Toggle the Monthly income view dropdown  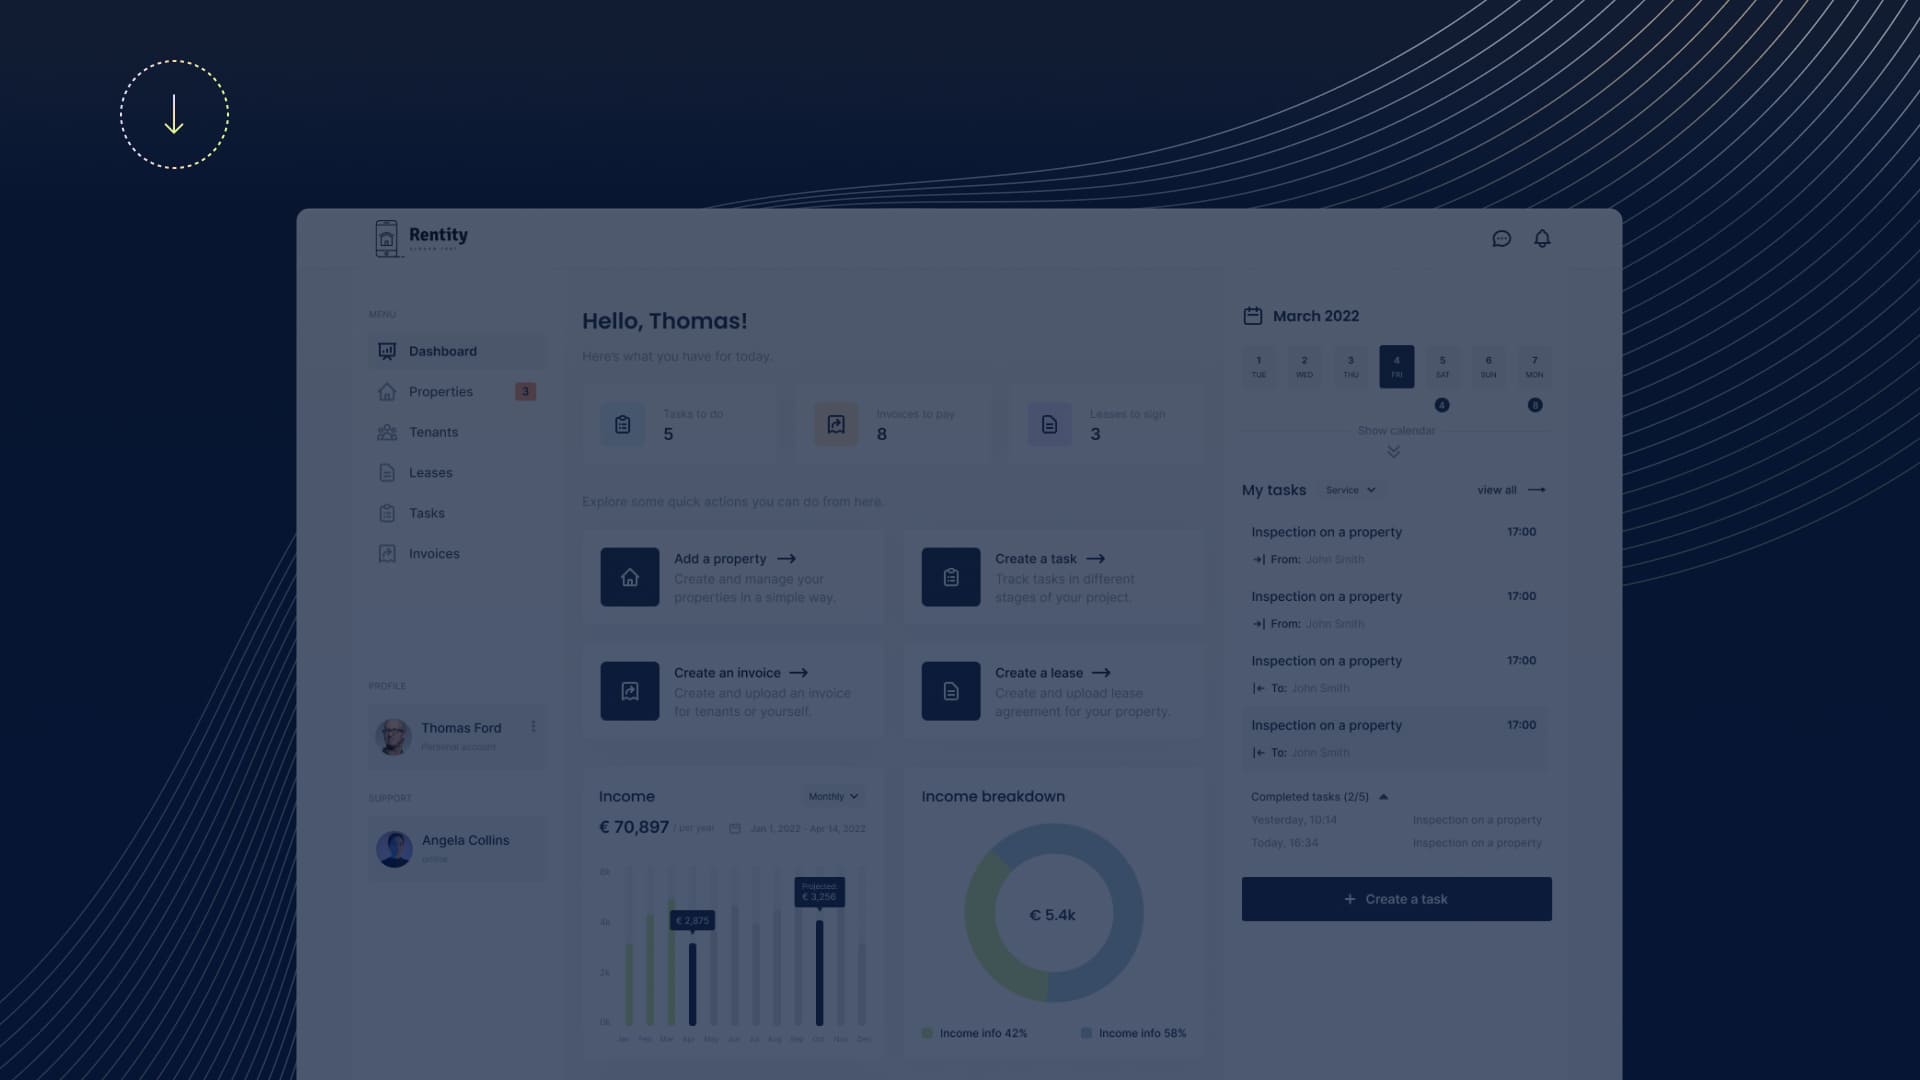[x=833, y=796]
